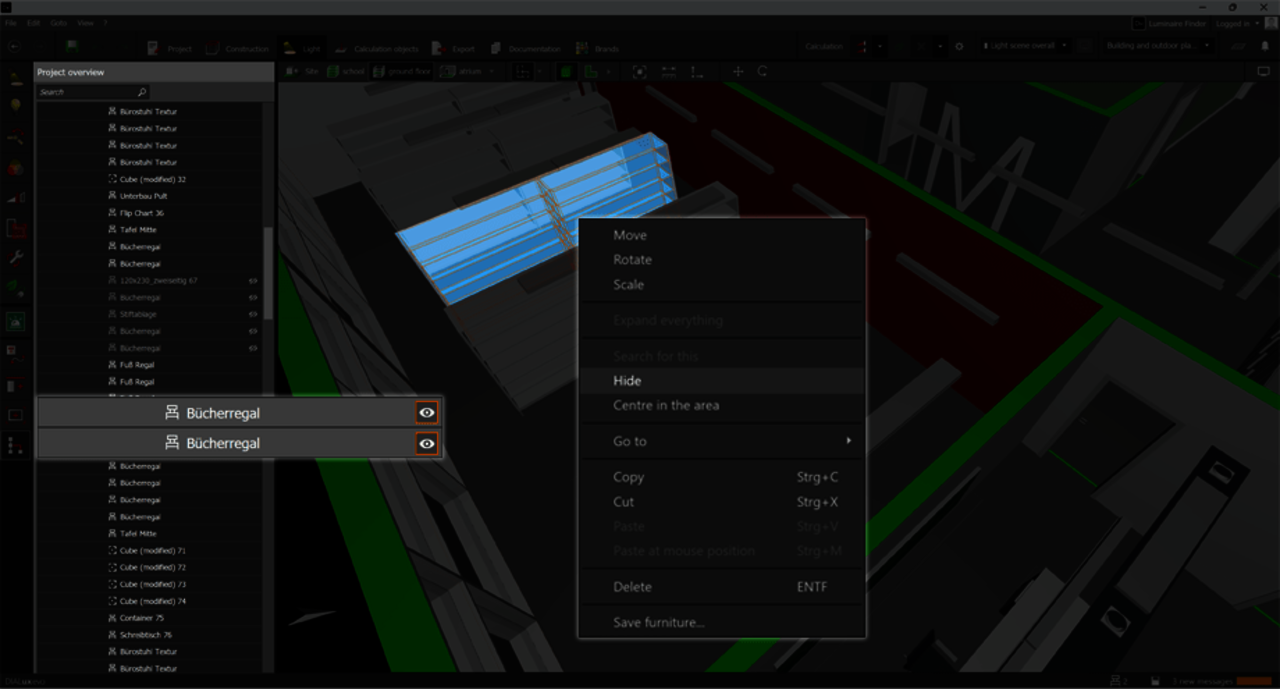Viewport: 1280px width, 689px height.
Task: Show the hidden Stiftablage item via eye icon
Action: 253,314
